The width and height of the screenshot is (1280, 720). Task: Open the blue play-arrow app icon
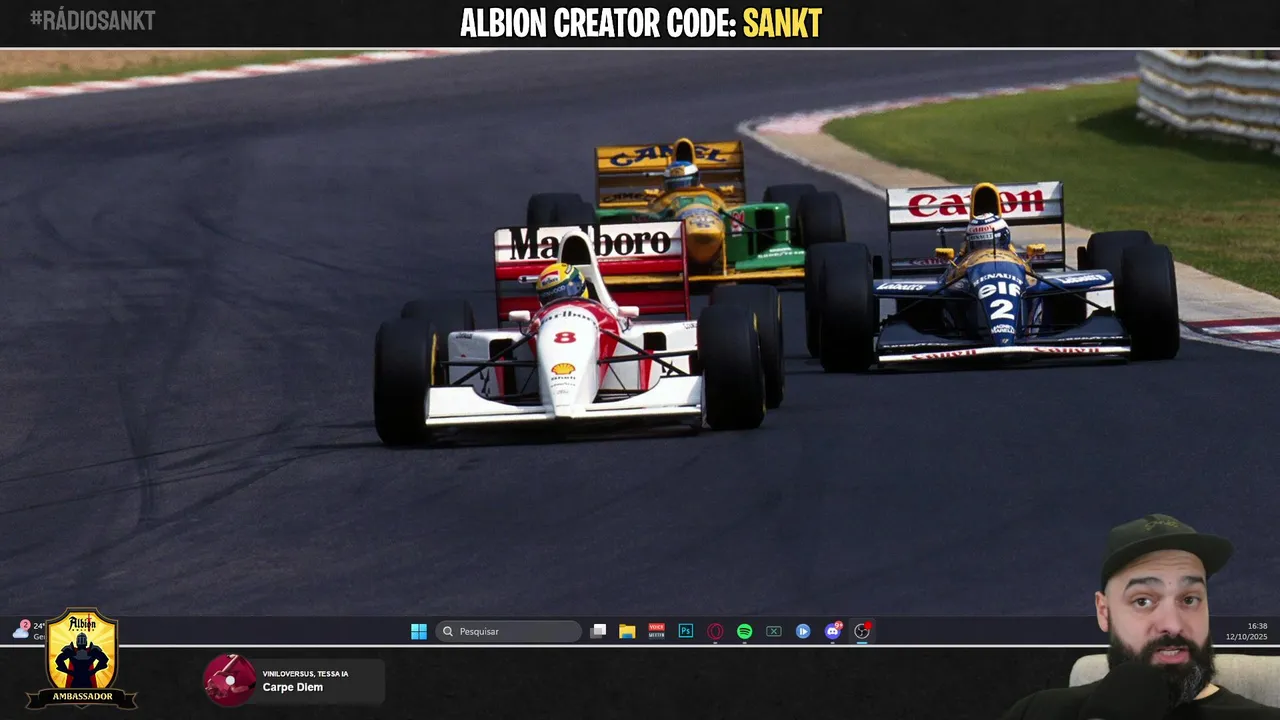803,631
